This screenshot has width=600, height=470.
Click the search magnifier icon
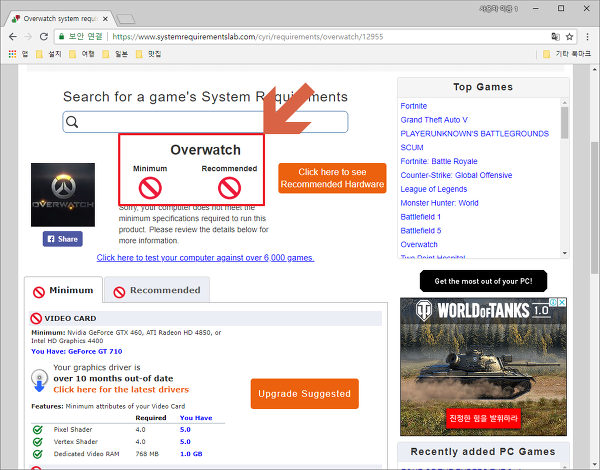tap(72, 122)
